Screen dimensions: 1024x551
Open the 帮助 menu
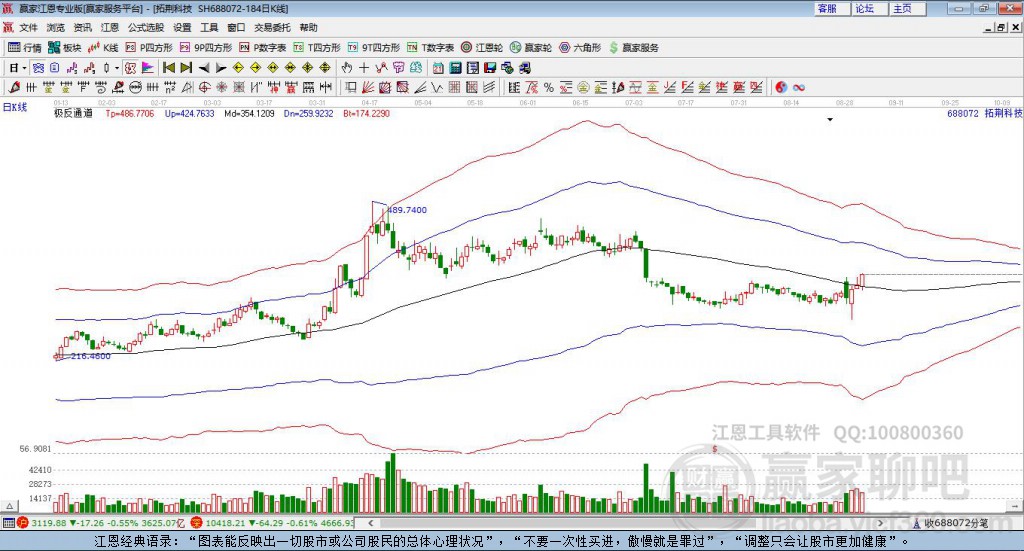308,27
